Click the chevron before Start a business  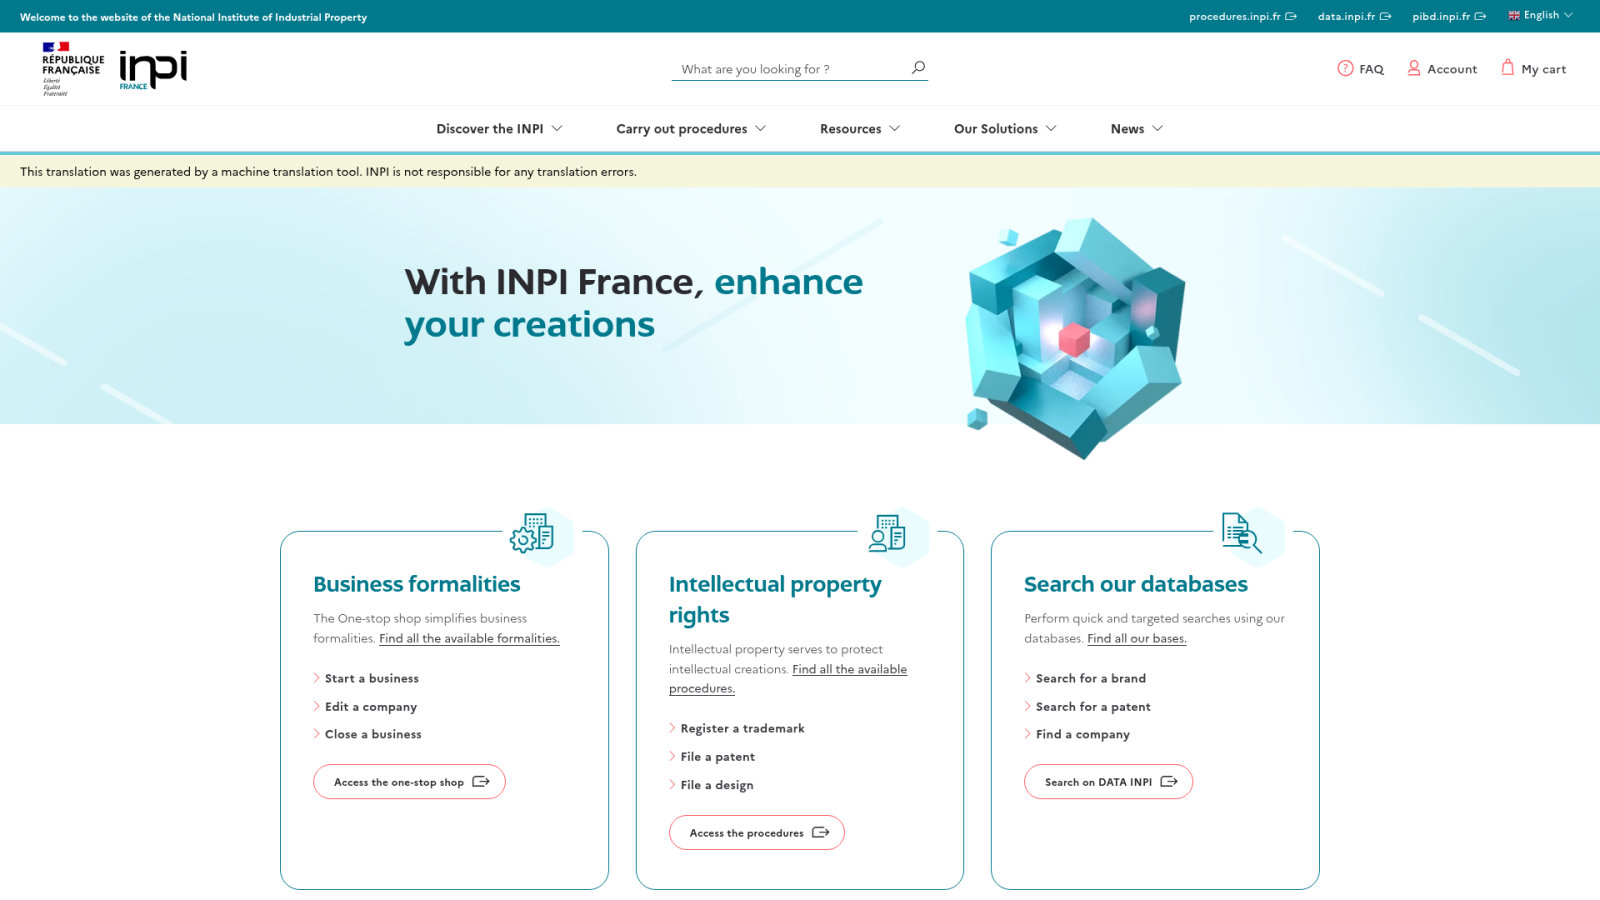pos(317,678)
